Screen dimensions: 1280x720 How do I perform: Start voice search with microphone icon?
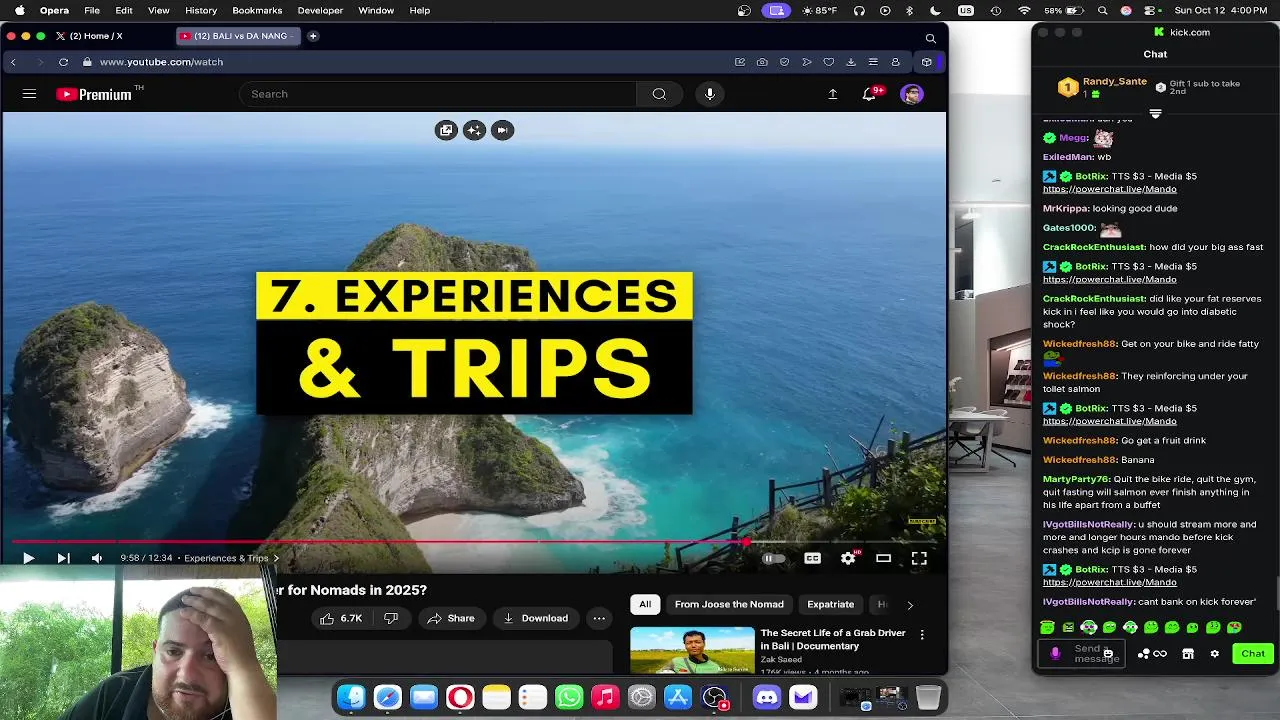point(710,94)
